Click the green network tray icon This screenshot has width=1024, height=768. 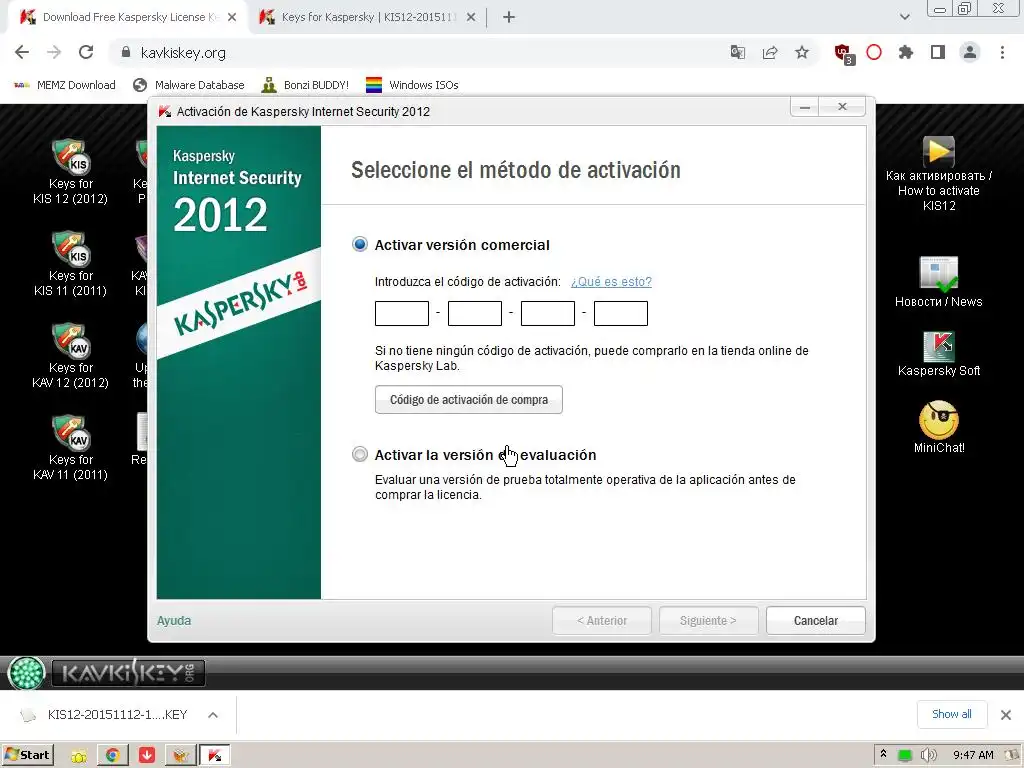pos(904,756)
